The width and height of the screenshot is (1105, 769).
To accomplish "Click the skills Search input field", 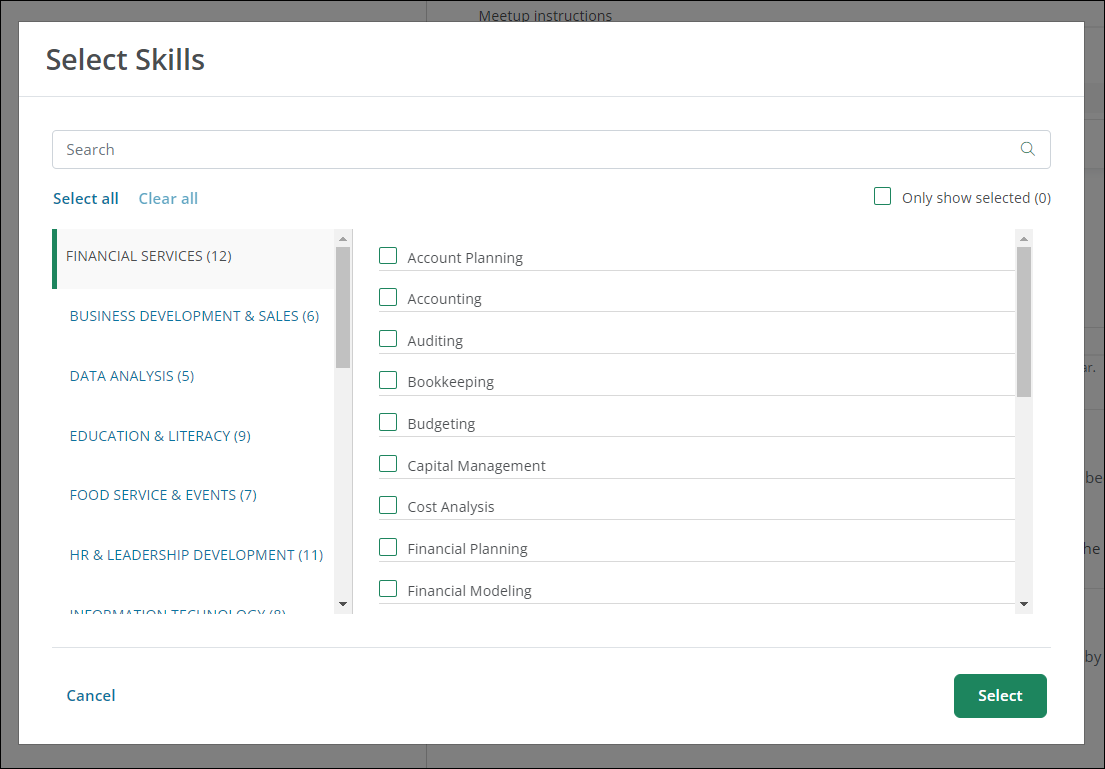I will click(530, 149).
